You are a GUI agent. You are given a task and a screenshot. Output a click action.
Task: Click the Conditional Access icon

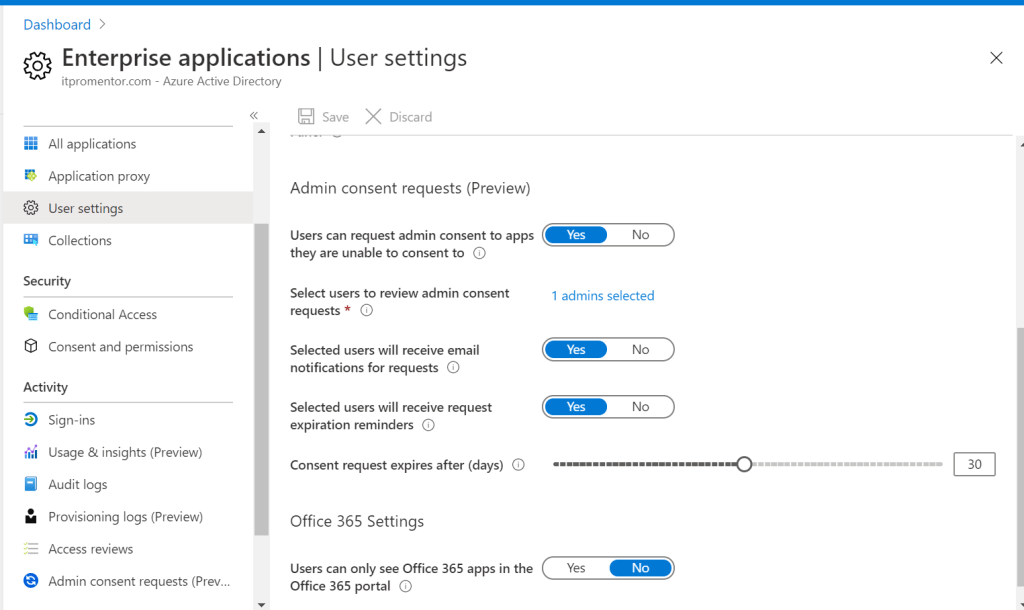31,314
